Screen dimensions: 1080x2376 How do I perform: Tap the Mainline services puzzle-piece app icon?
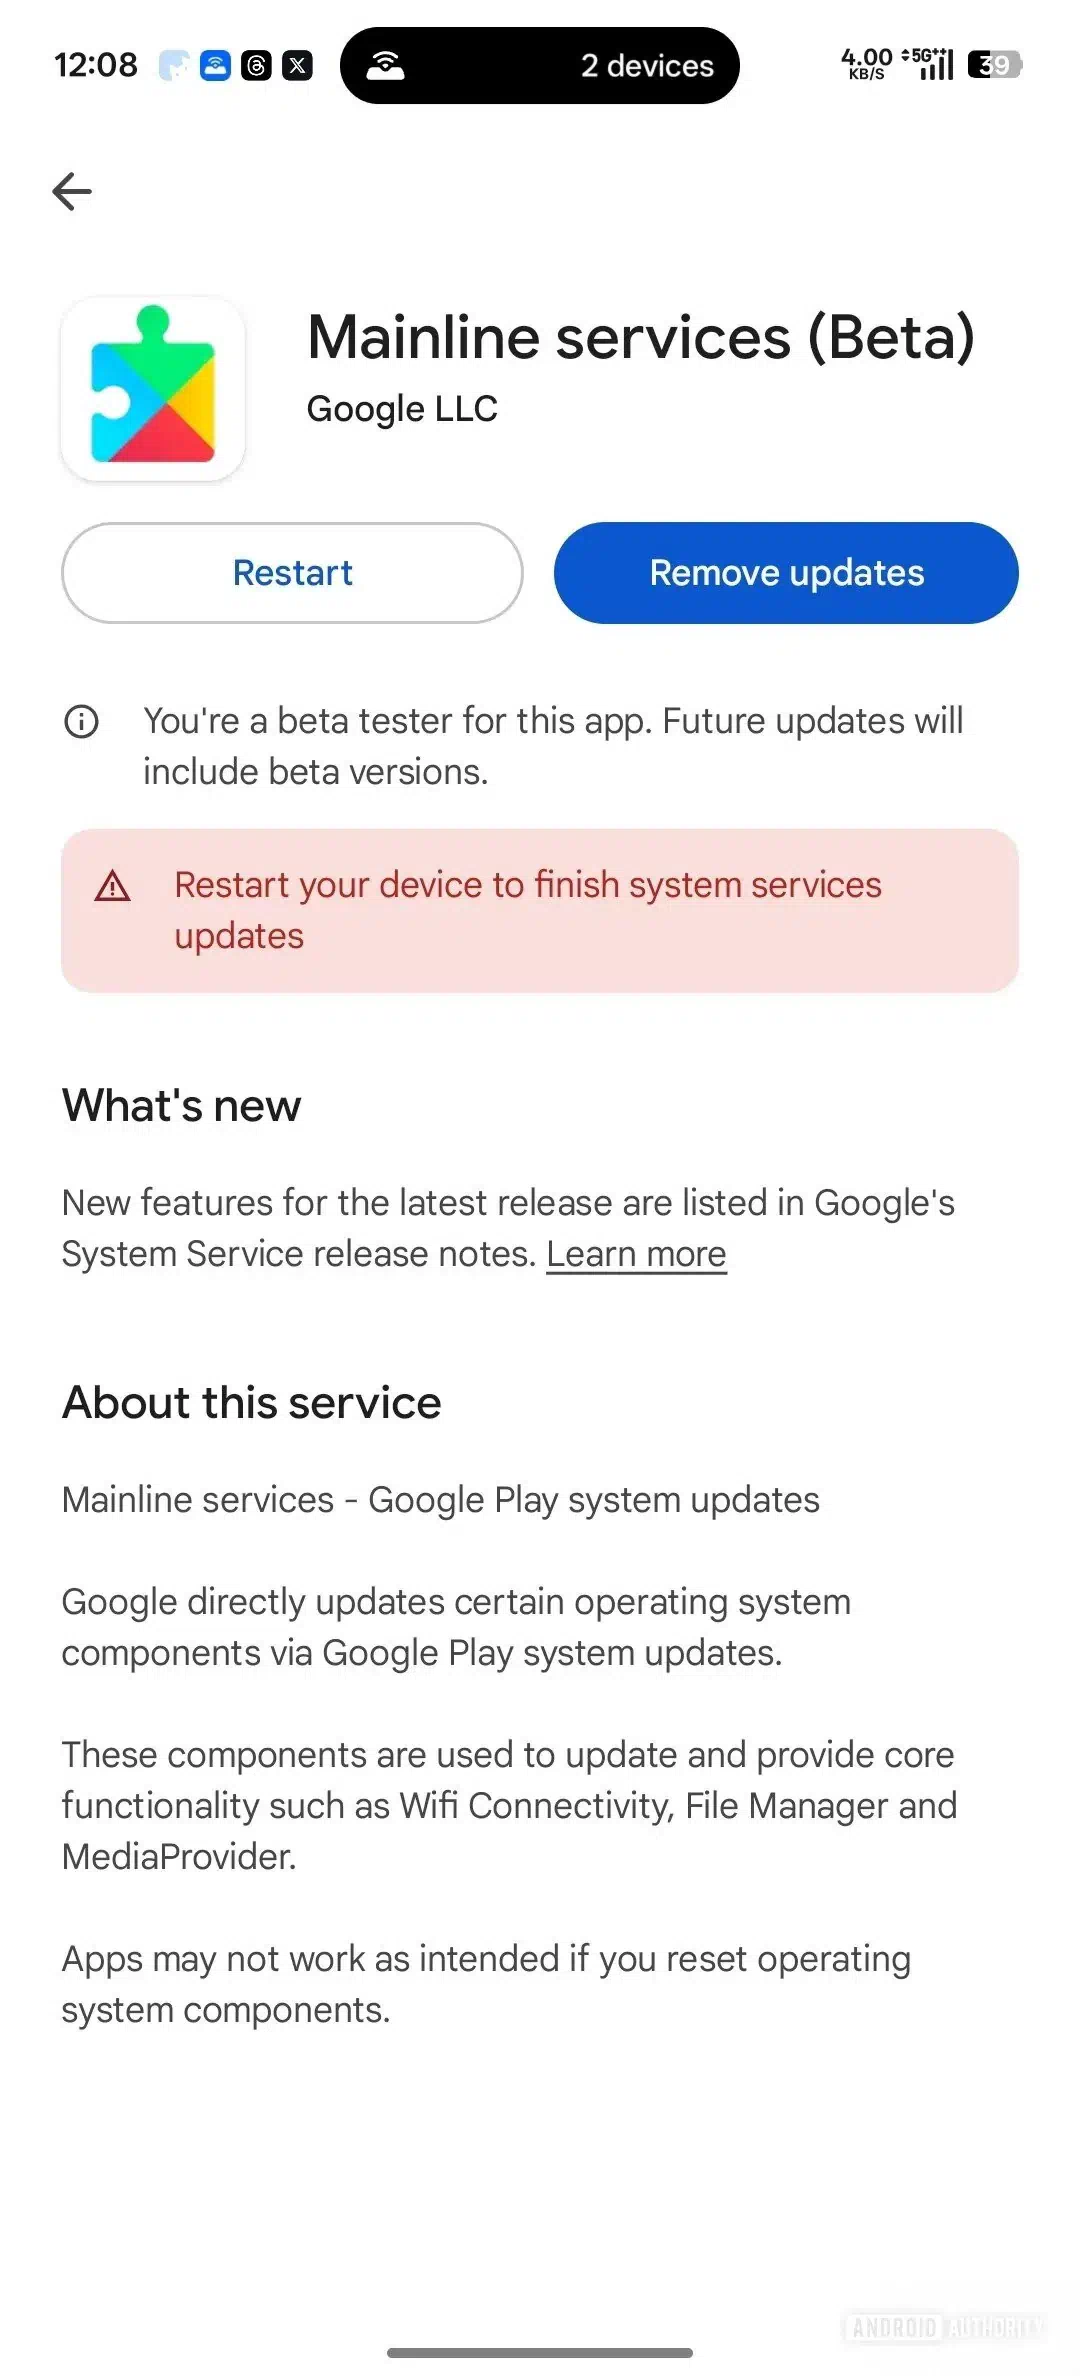click(x=153, y=388)
